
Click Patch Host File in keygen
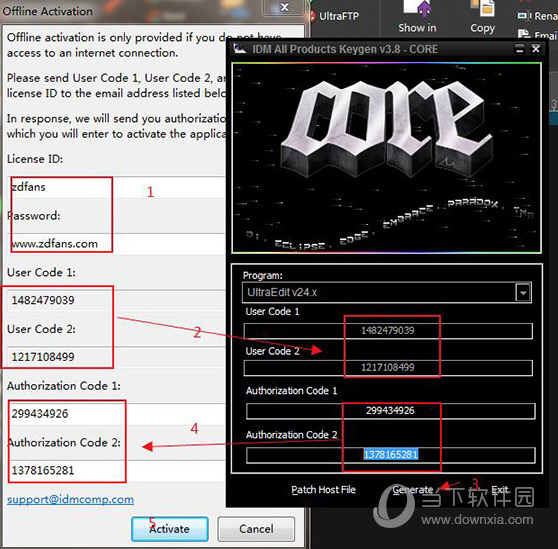[x=323, y=490]
